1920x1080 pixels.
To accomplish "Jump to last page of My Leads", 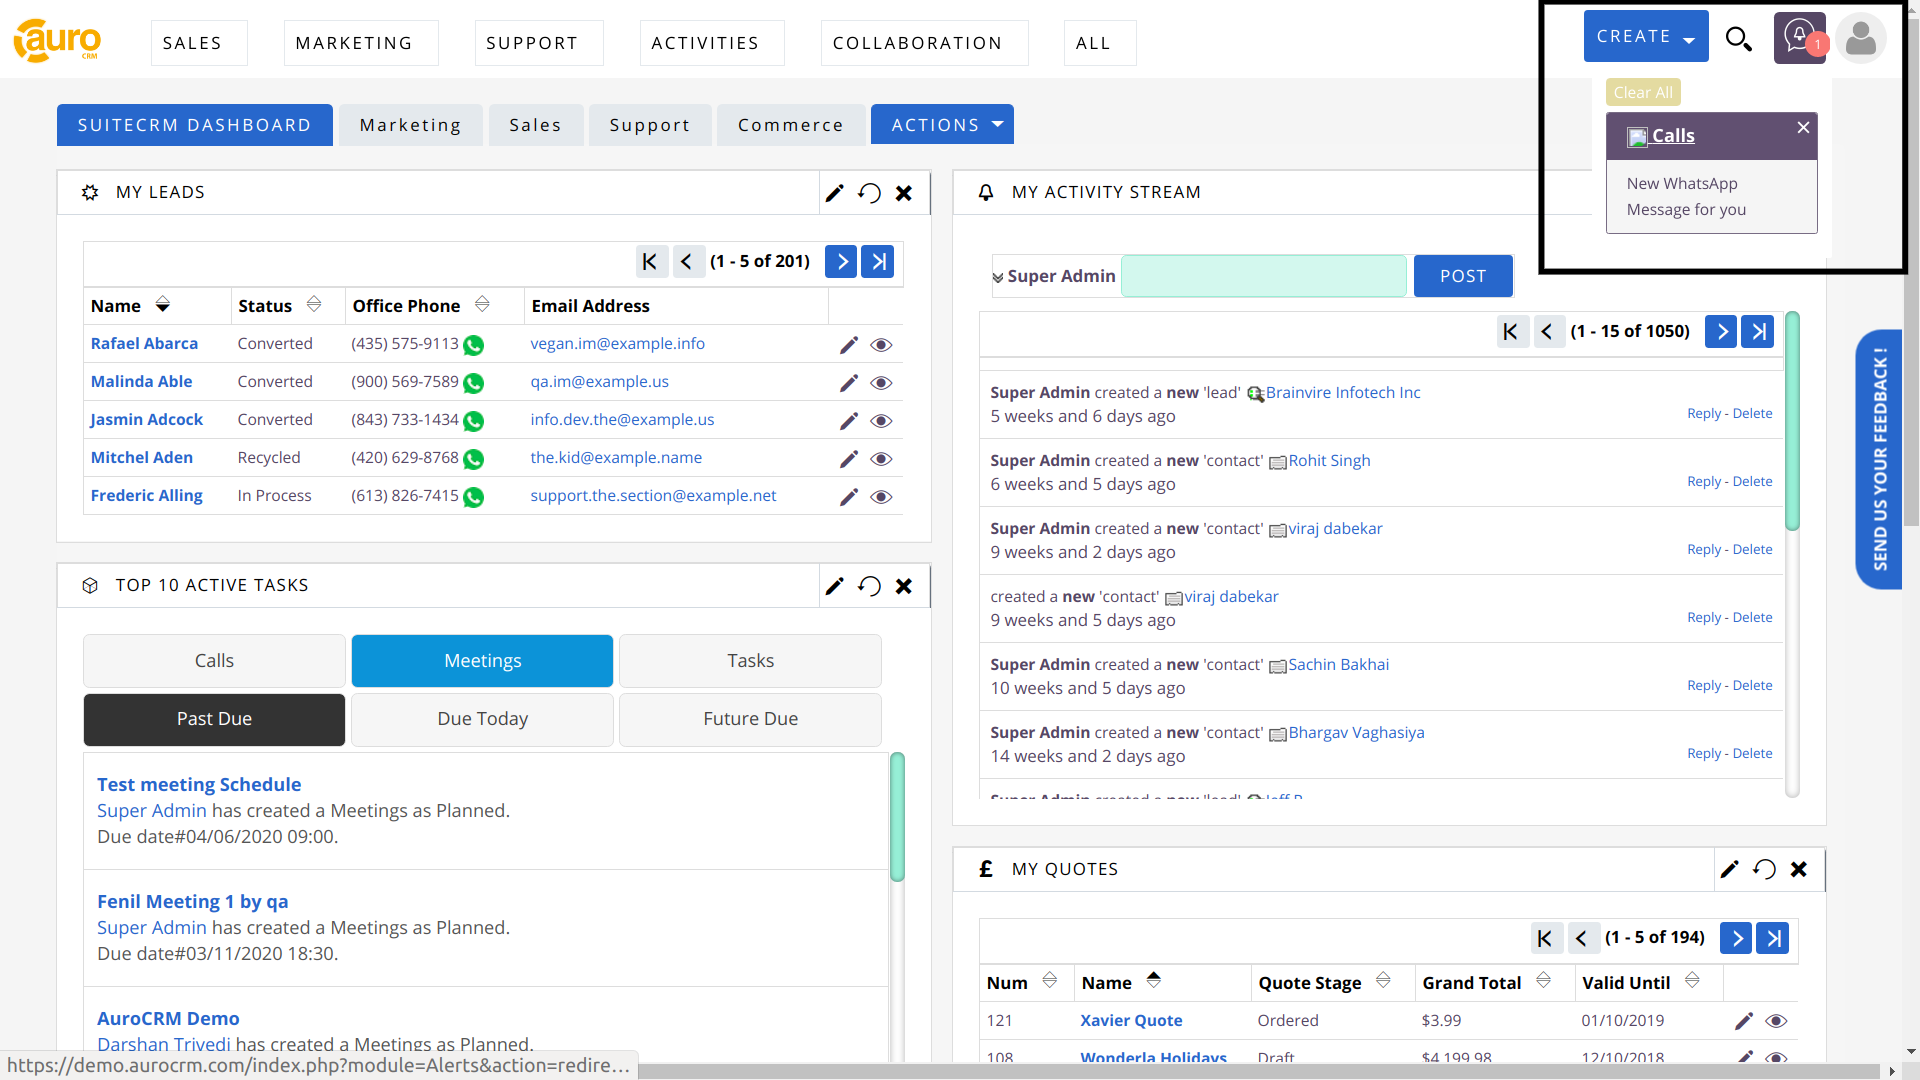I will click(x=878, y=262).
